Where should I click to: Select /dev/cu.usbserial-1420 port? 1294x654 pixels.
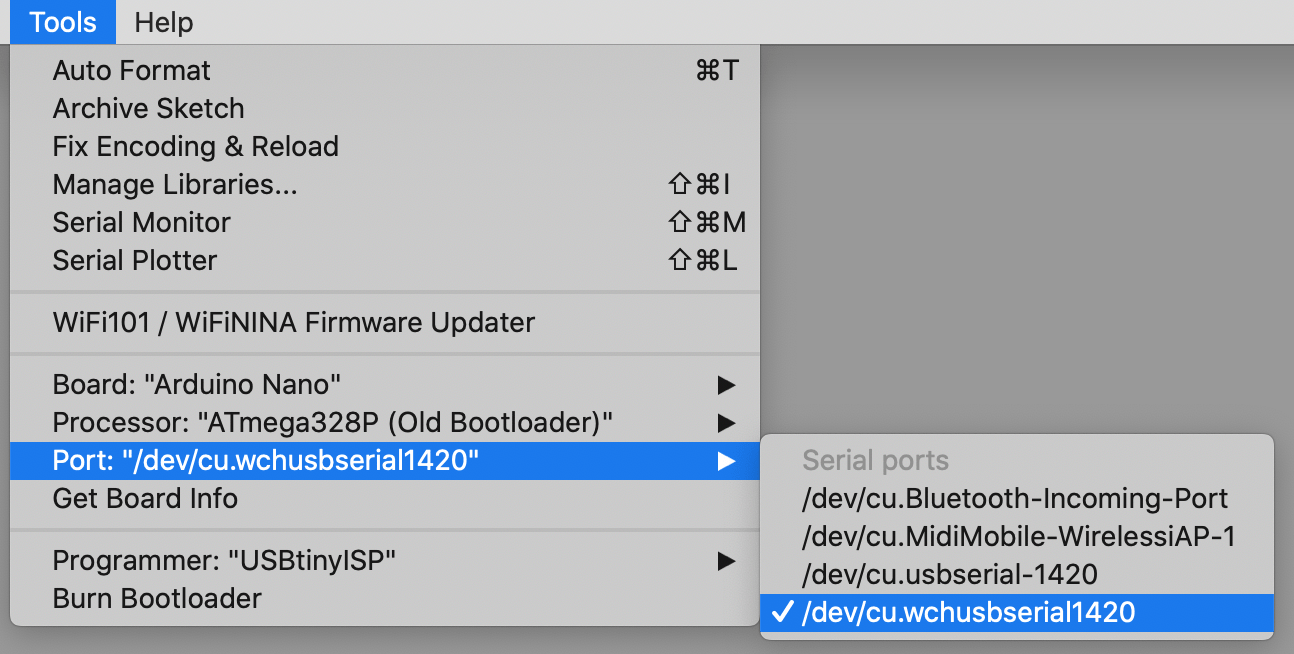coord(1017,575)
